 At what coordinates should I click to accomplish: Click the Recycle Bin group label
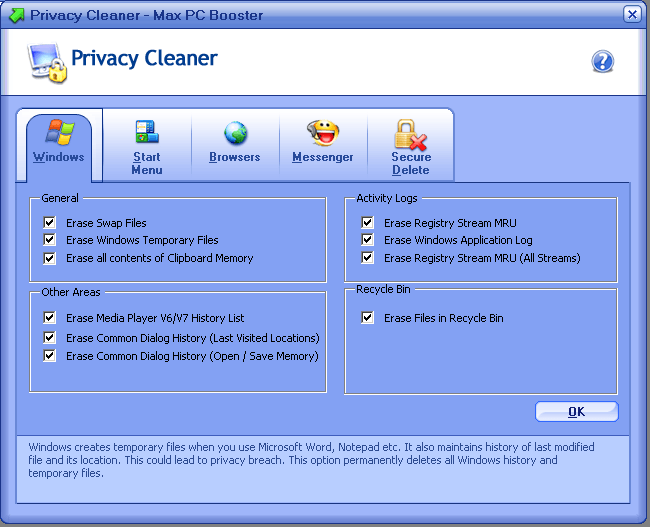(x=383, y=289)
